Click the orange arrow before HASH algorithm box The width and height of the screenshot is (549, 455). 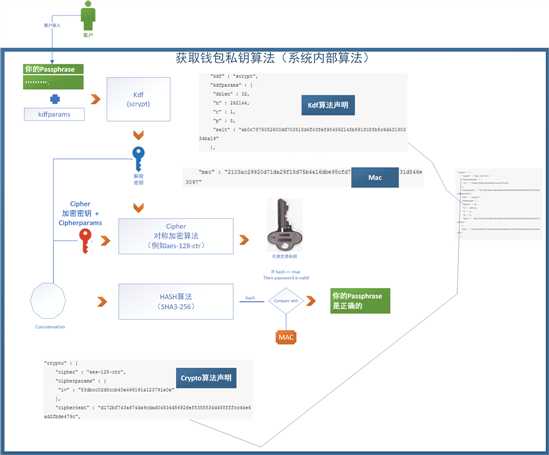102,301
